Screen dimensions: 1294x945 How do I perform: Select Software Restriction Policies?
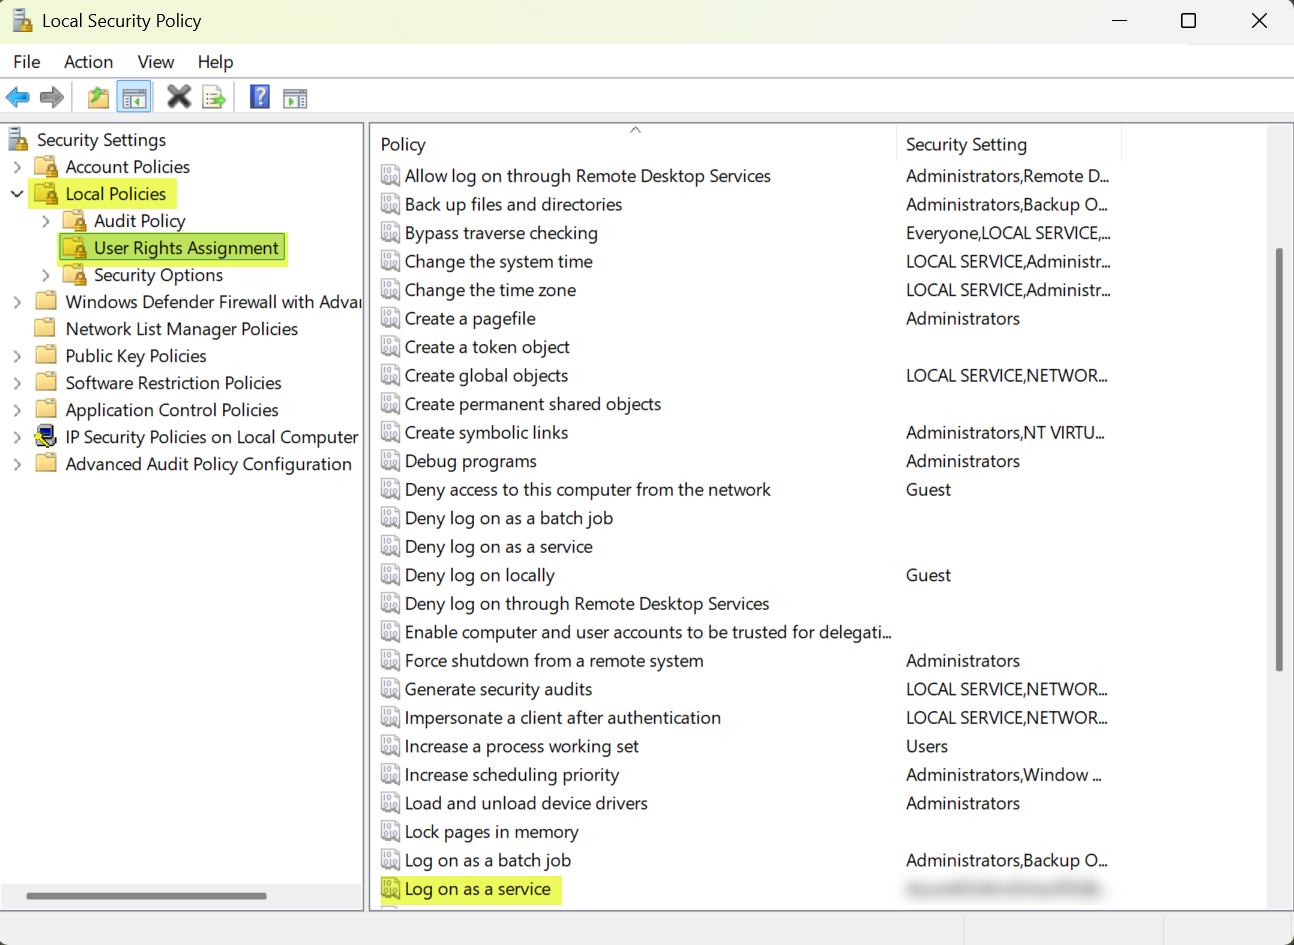[173, 383]
